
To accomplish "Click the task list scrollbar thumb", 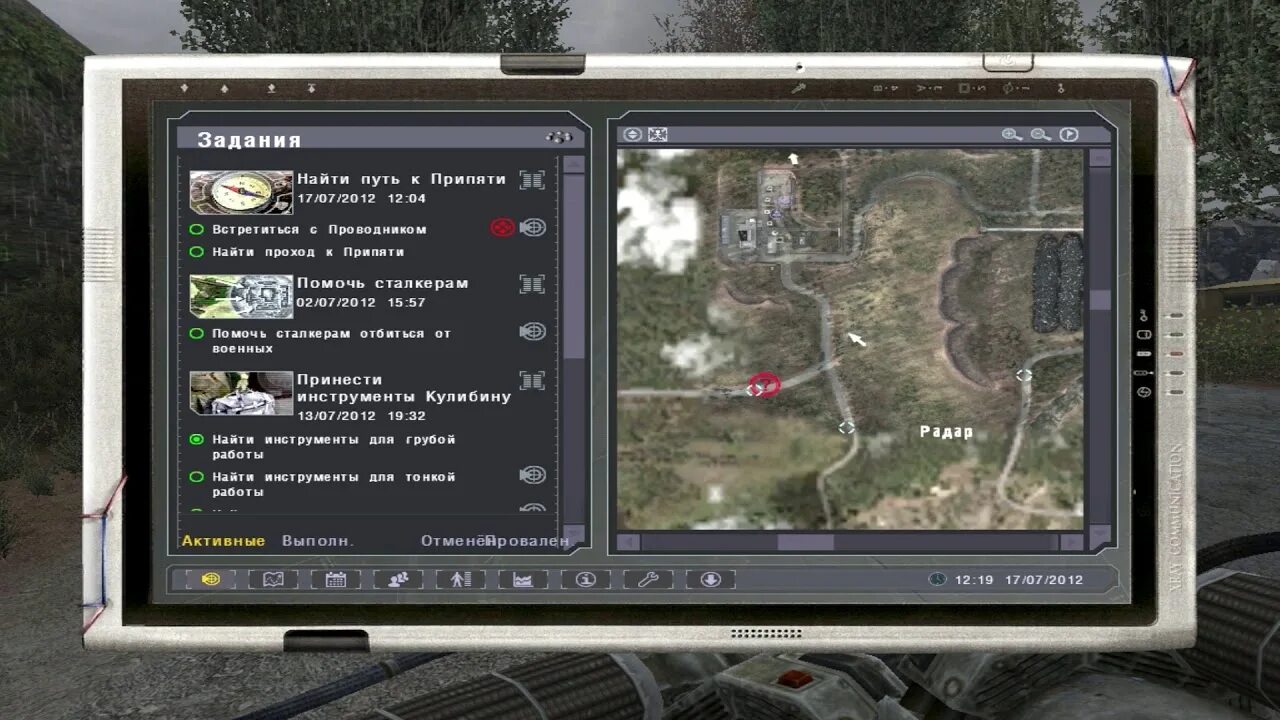I will click(573, 266).
